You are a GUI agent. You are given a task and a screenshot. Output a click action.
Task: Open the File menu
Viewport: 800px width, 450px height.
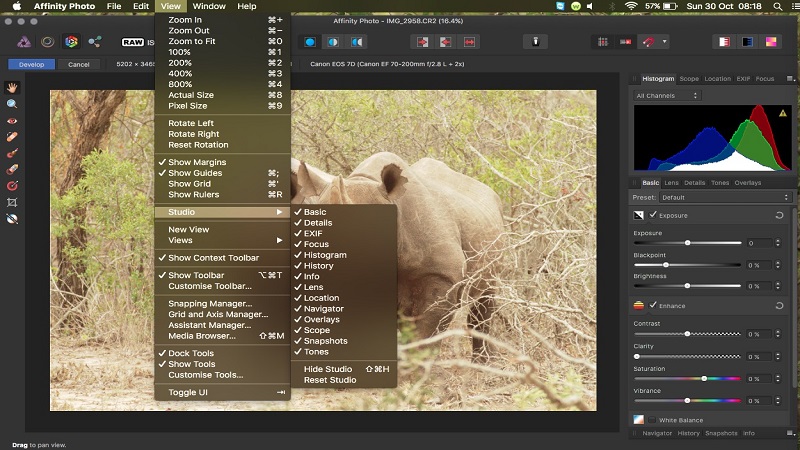[x=114, y=6]
